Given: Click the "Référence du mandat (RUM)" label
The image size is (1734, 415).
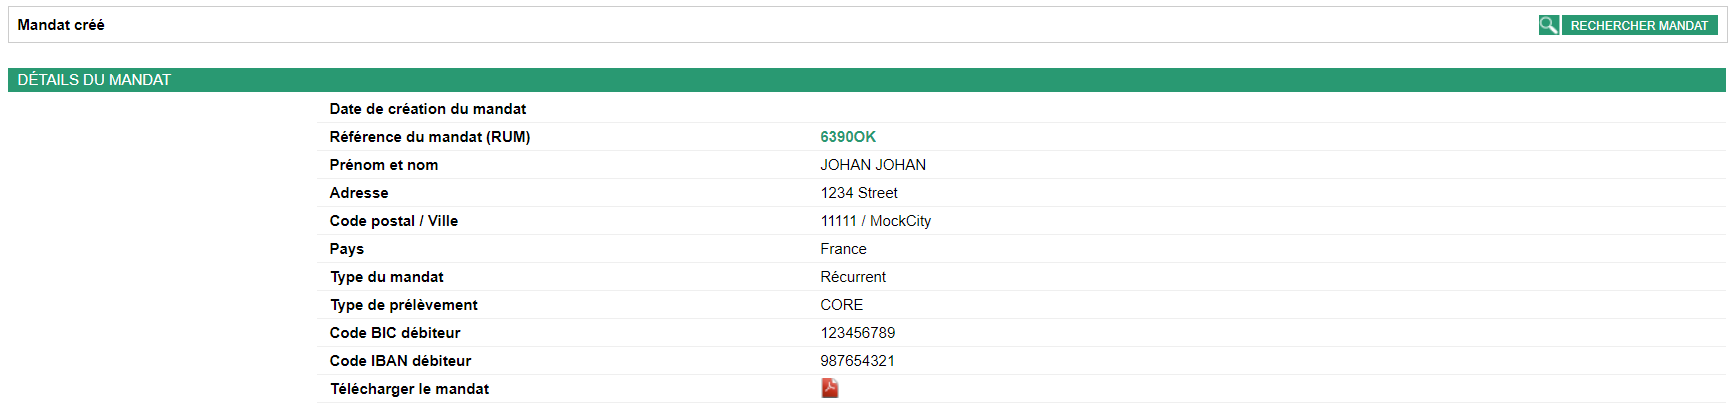Looking at the screenshot, I should click(x=430, y=137).
